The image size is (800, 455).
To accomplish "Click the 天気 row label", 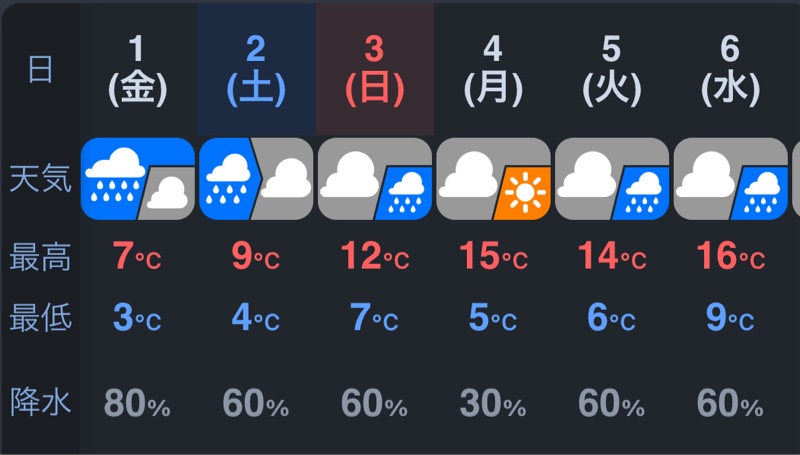I will coord(40,179).
